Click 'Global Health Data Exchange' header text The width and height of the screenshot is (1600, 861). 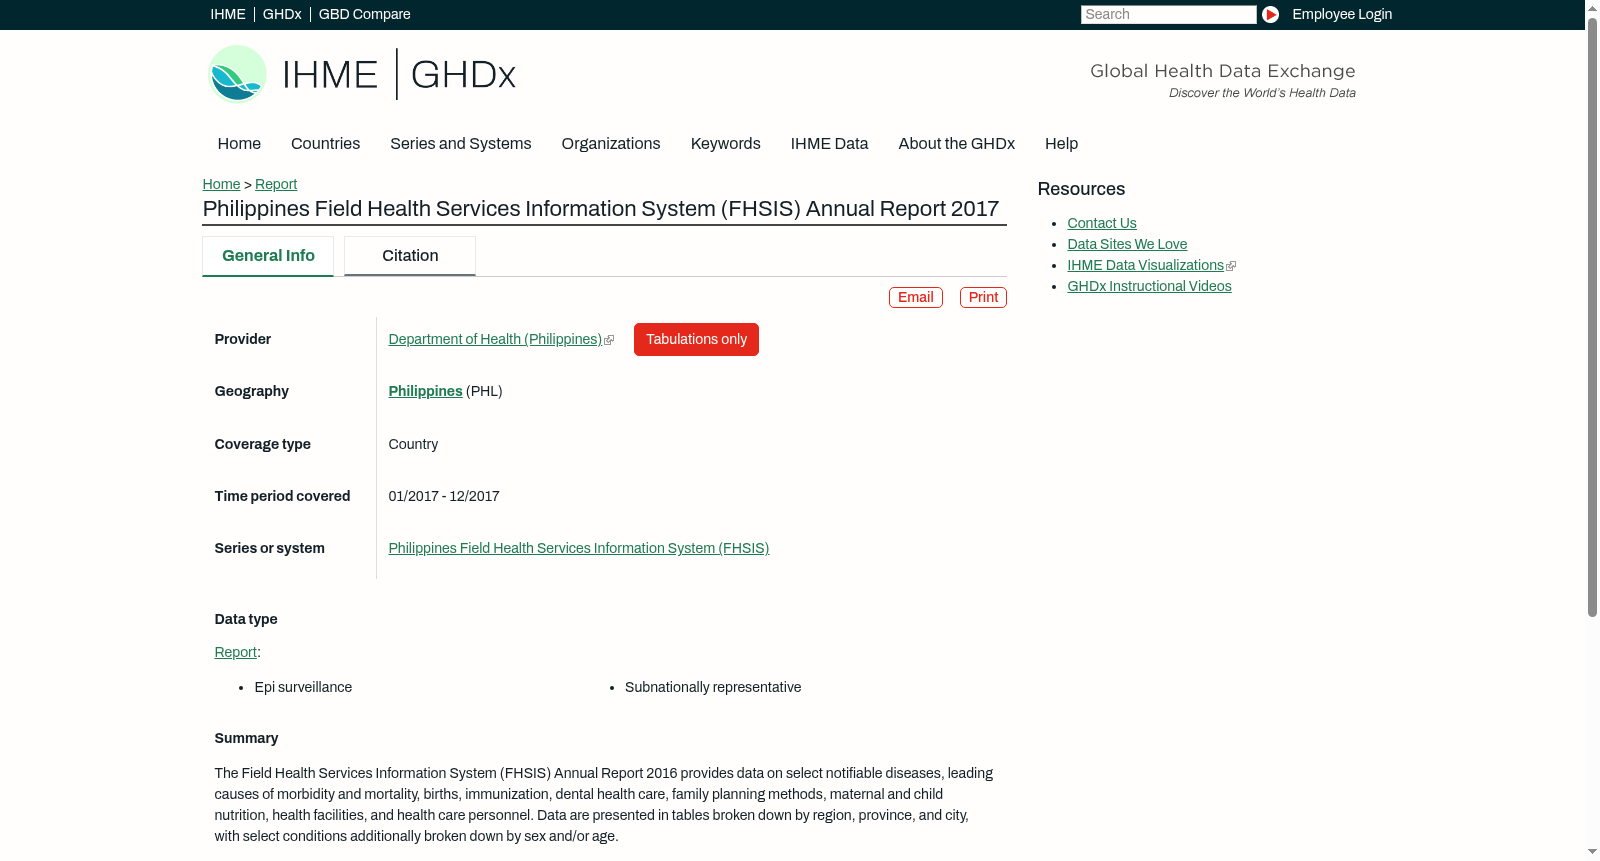tap(1222, 71)
